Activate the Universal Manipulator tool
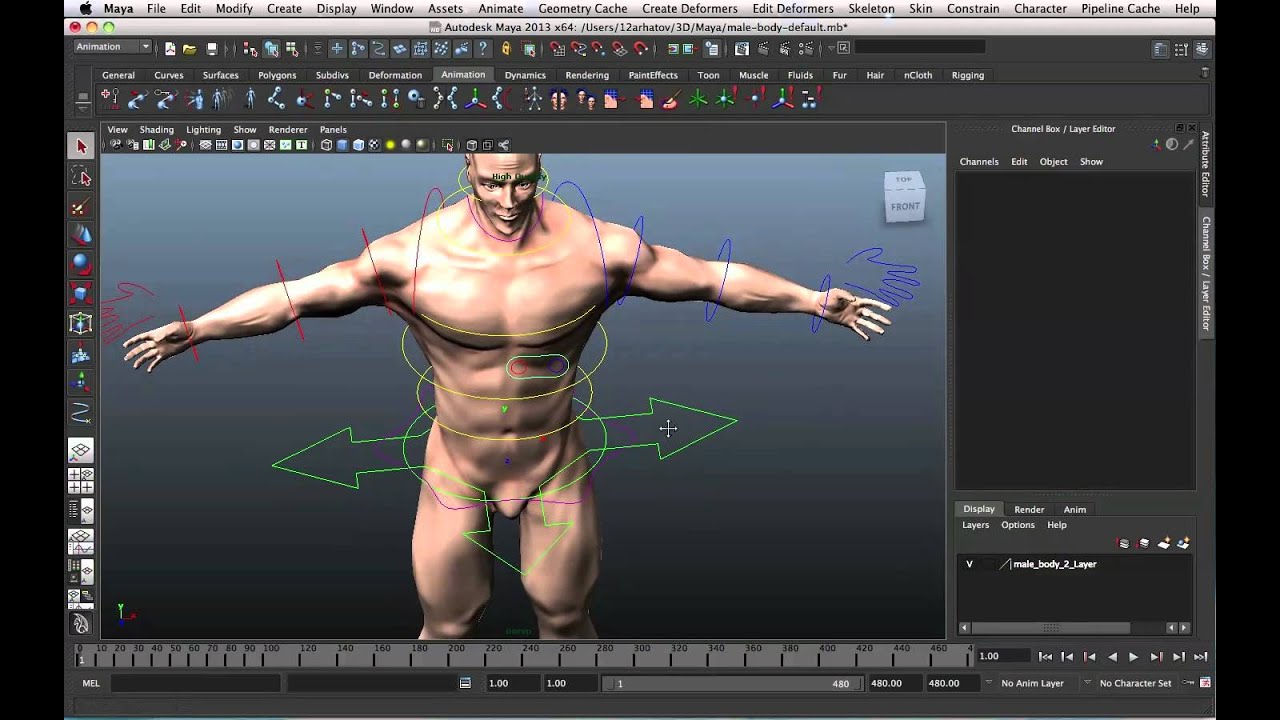The image size is (1280, 720). tap(81, 323)
